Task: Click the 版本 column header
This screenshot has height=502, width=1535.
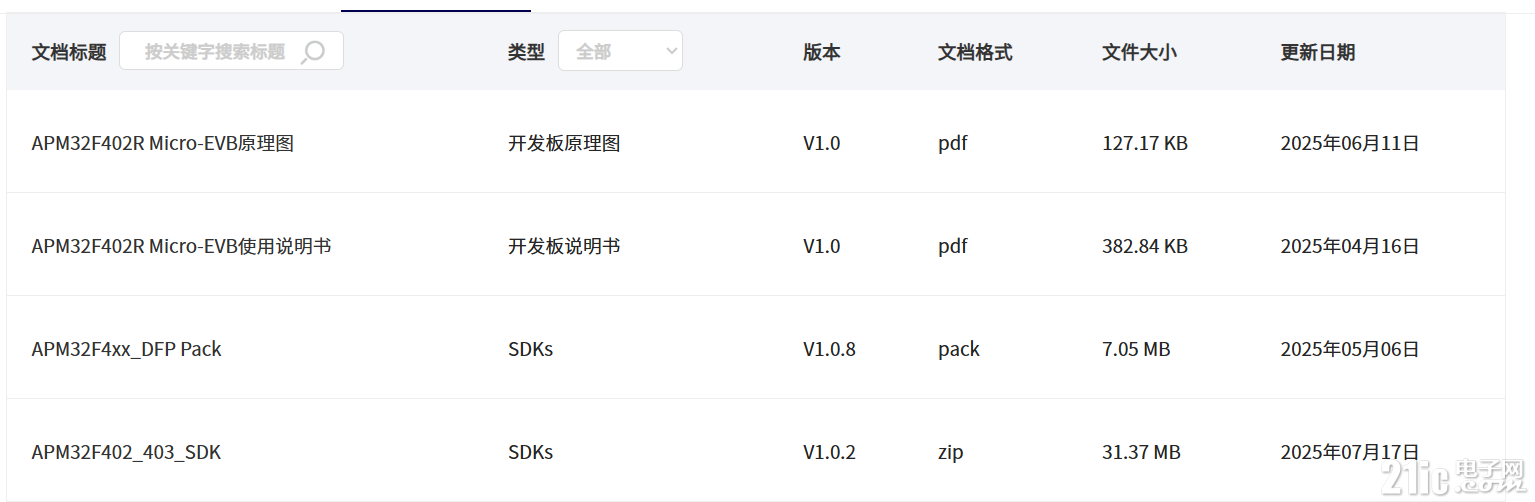Action: point(822,52)
